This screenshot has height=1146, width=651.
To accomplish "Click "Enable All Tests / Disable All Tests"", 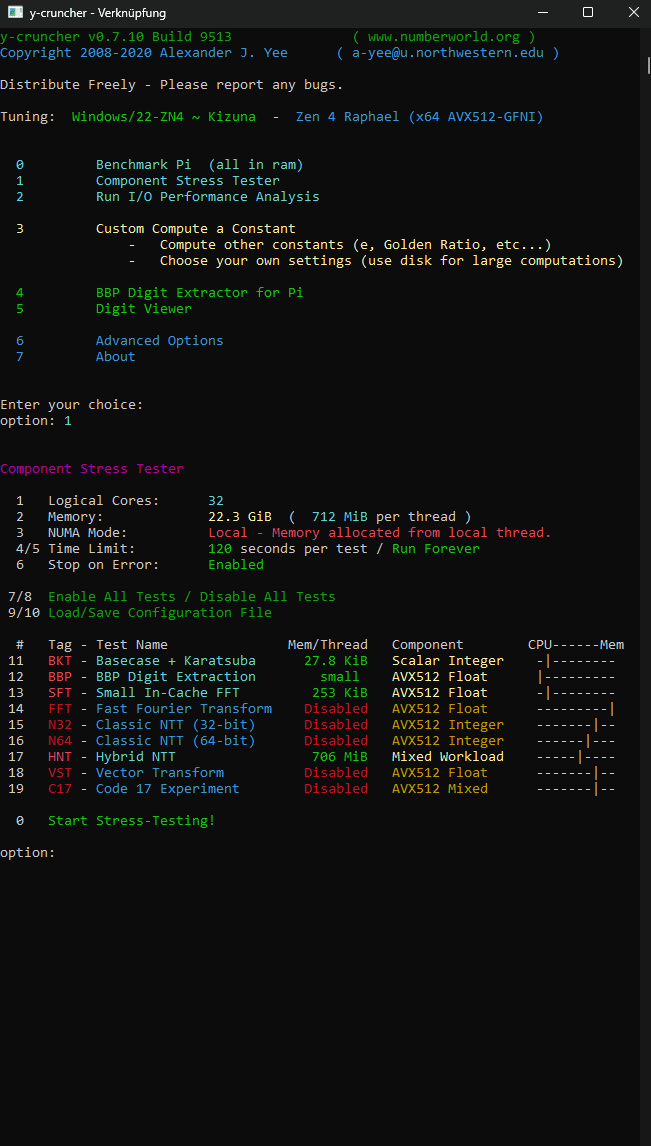I will click(191, 597).
